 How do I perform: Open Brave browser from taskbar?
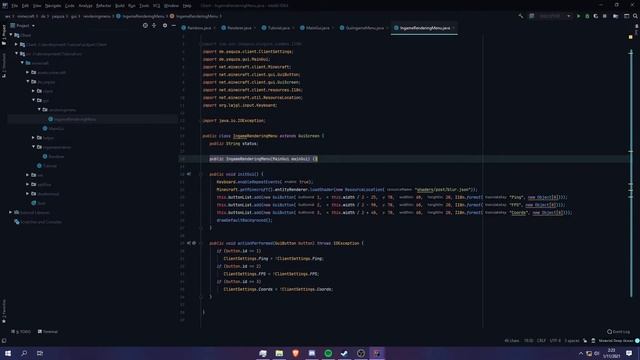[296, 353]
